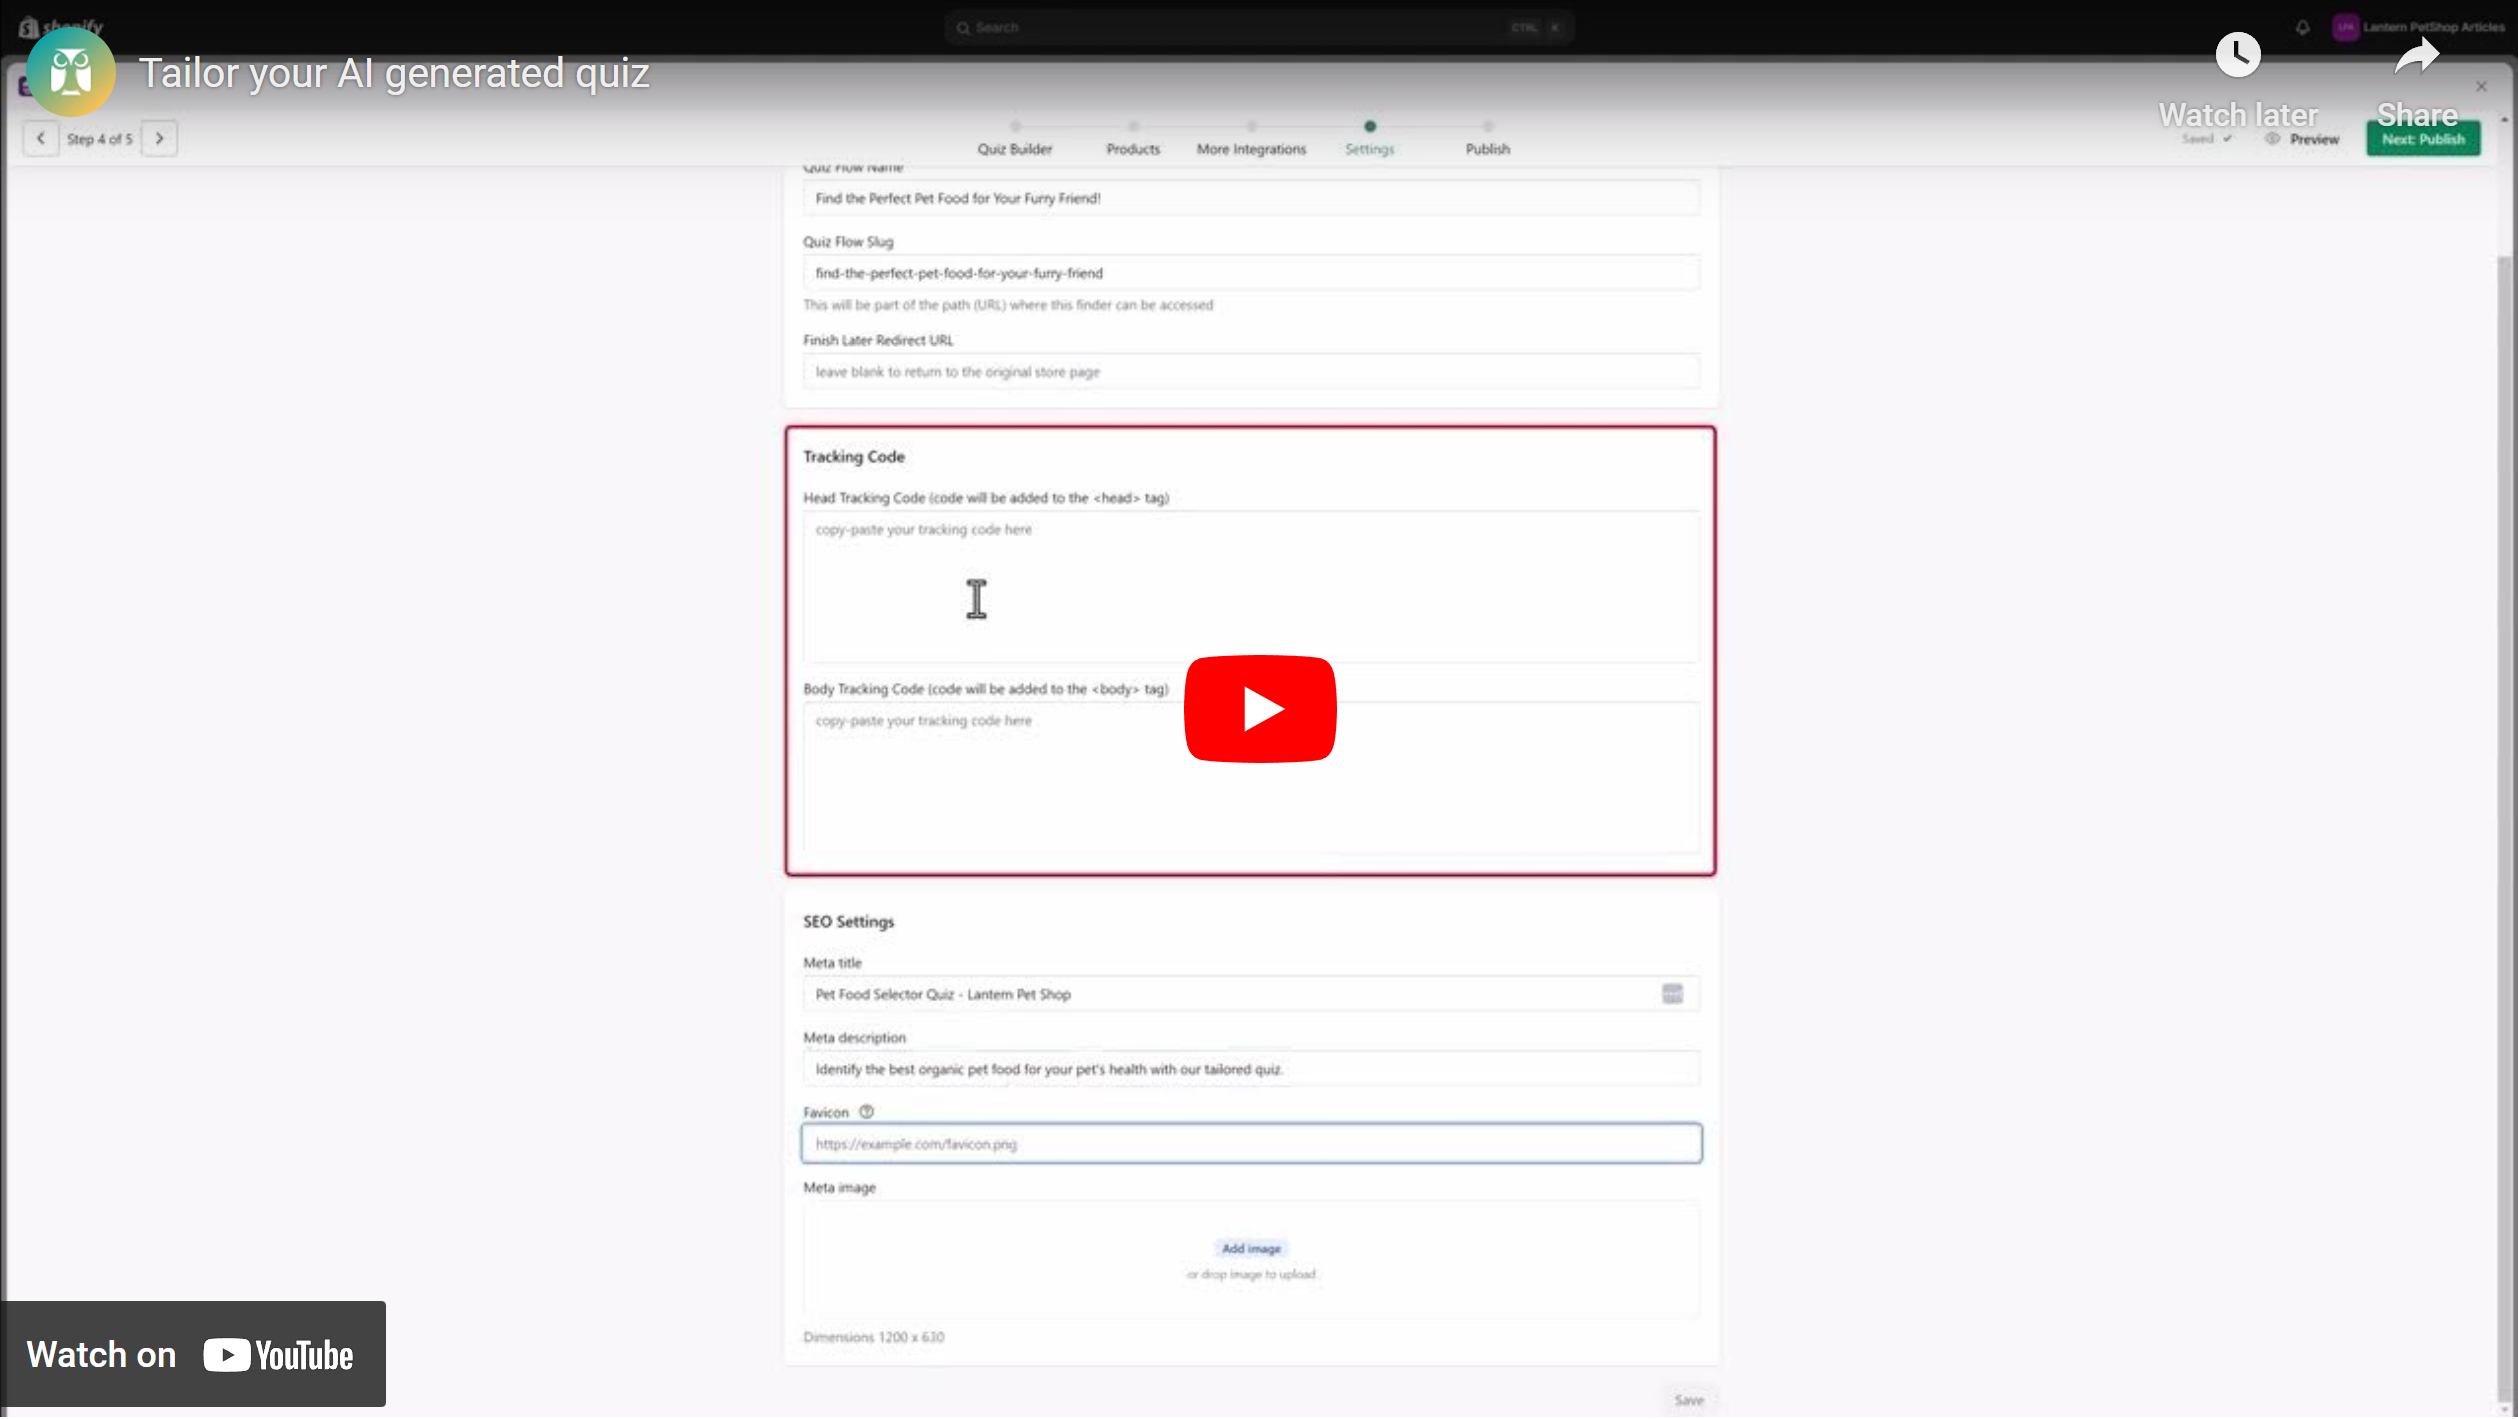
Task: Click the Share arrow icon
Action: 2417,56
